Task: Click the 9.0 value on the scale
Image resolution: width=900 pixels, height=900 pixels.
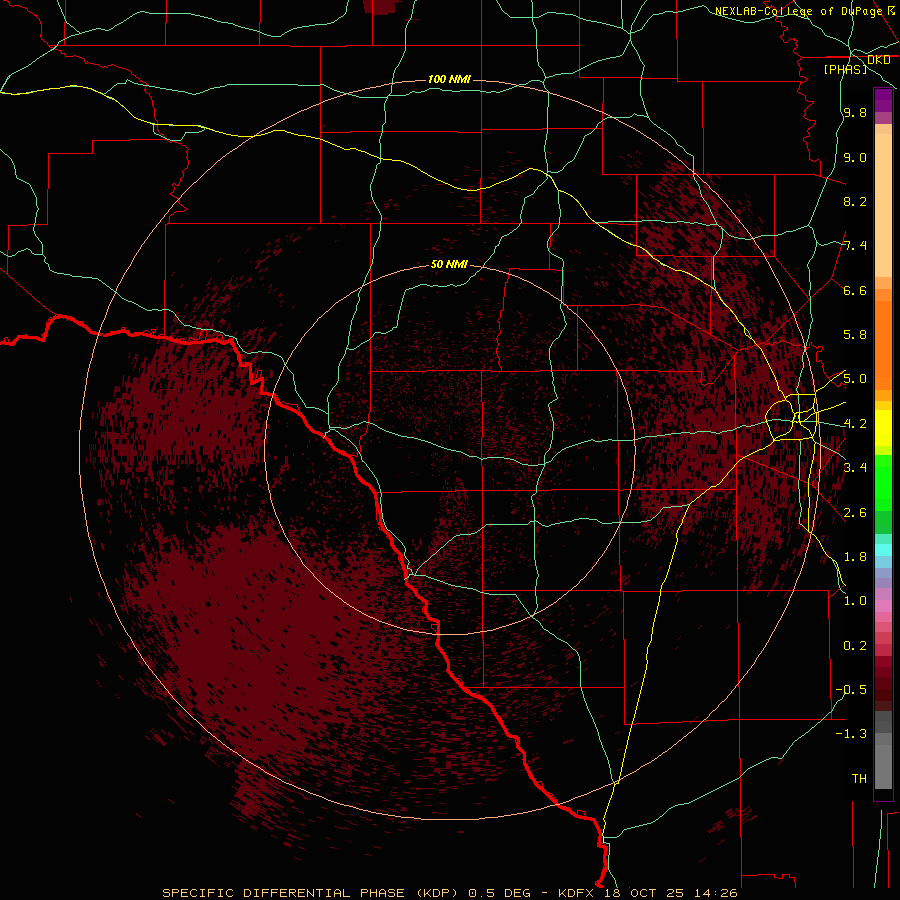Action: click(855, 157)
